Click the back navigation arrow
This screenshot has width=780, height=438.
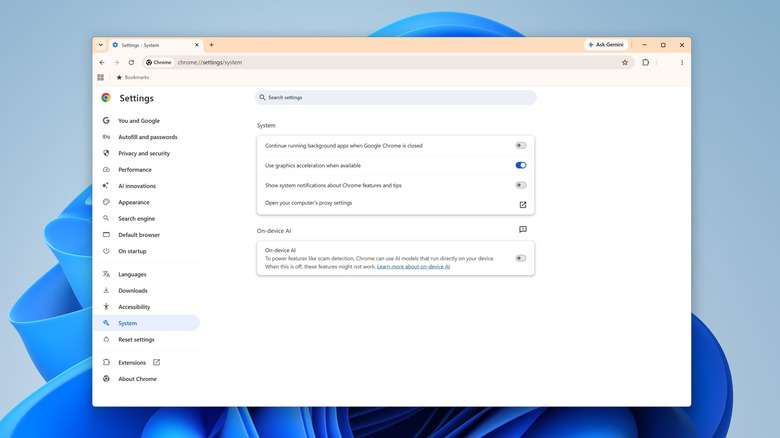[102, 63]
